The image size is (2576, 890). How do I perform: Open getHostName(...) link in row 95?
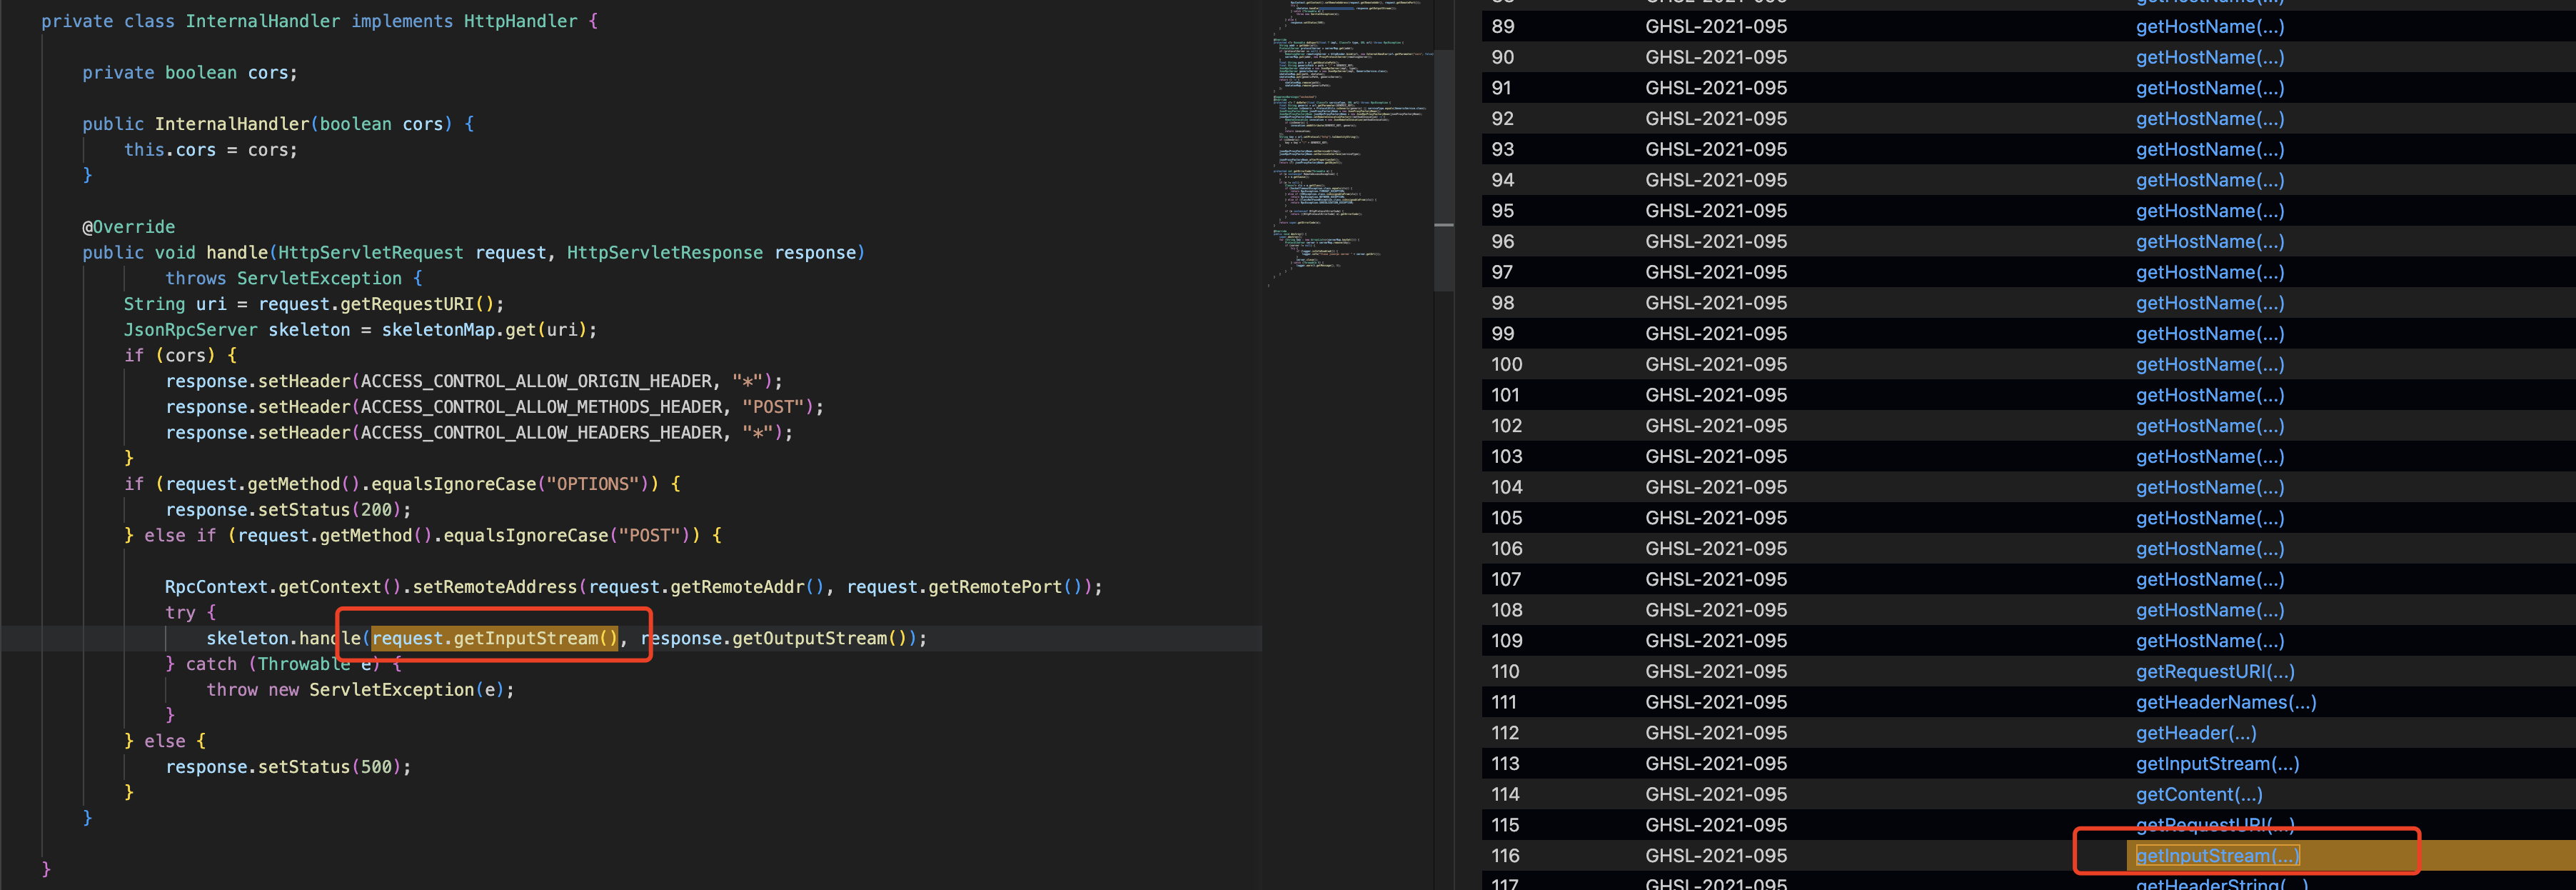tap(2210, 211)
